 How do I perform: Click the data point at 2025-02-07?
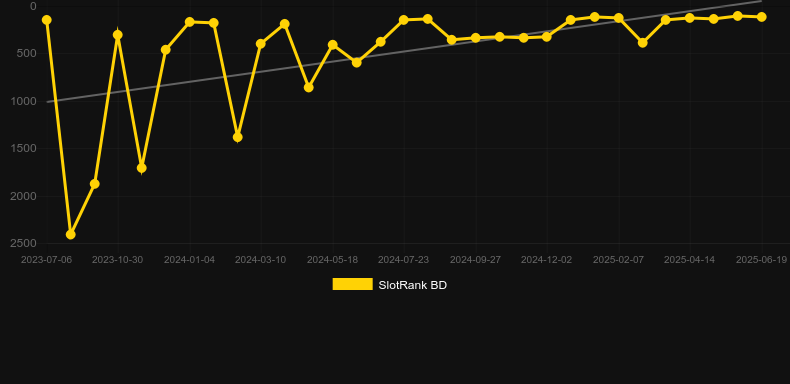618,18
